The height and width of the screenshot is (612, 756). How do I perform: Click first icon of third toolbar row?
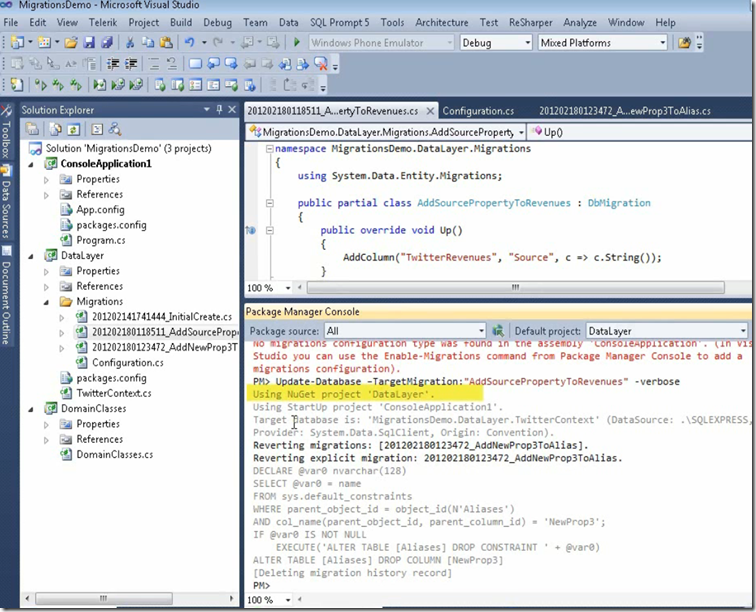click(17, 85)
